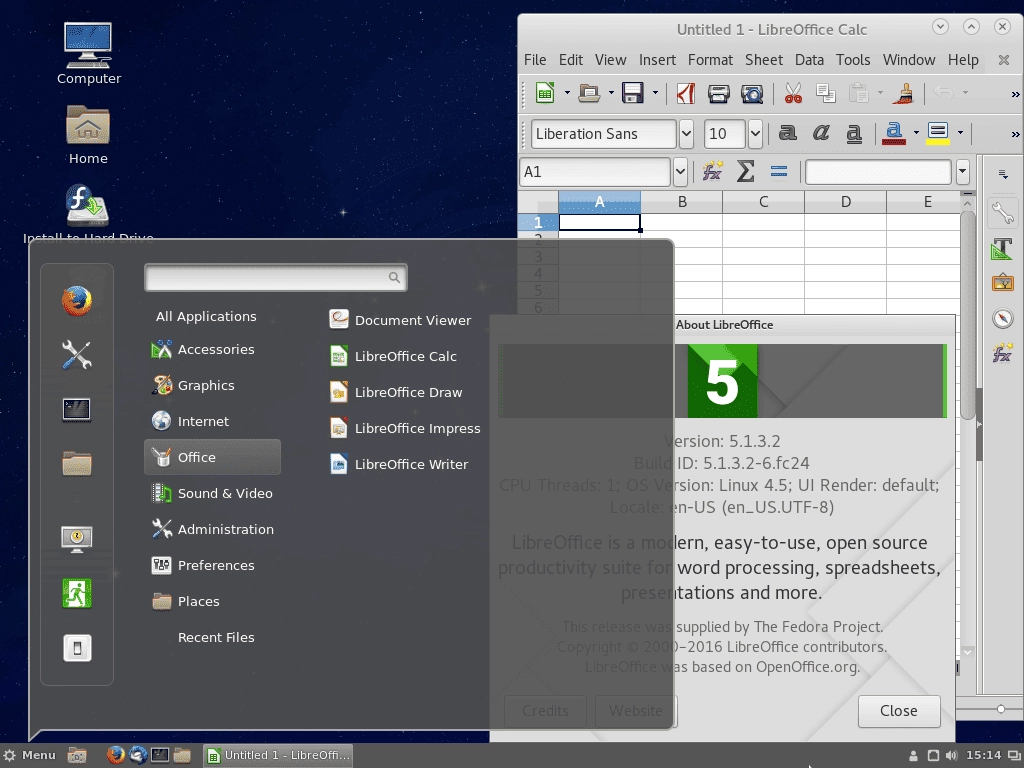This screenshot has width=1024, height=768.
Task: Click the zoom slider handle in Calc
Action: pos(1000,709)
